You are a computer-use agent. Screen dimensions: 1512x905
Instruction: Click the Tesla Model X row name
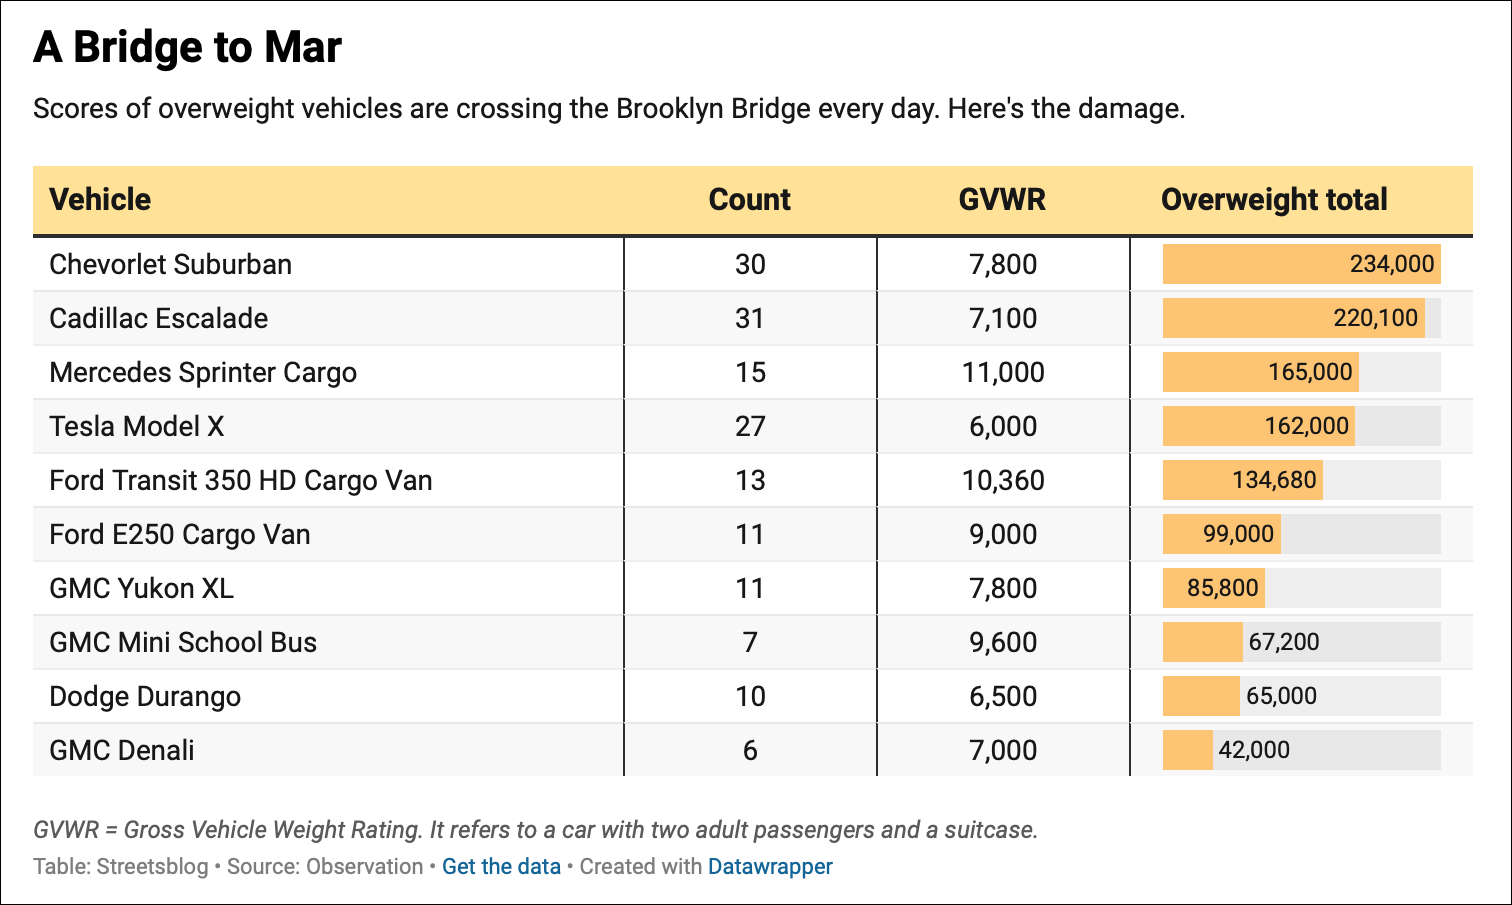coord(137,426)
